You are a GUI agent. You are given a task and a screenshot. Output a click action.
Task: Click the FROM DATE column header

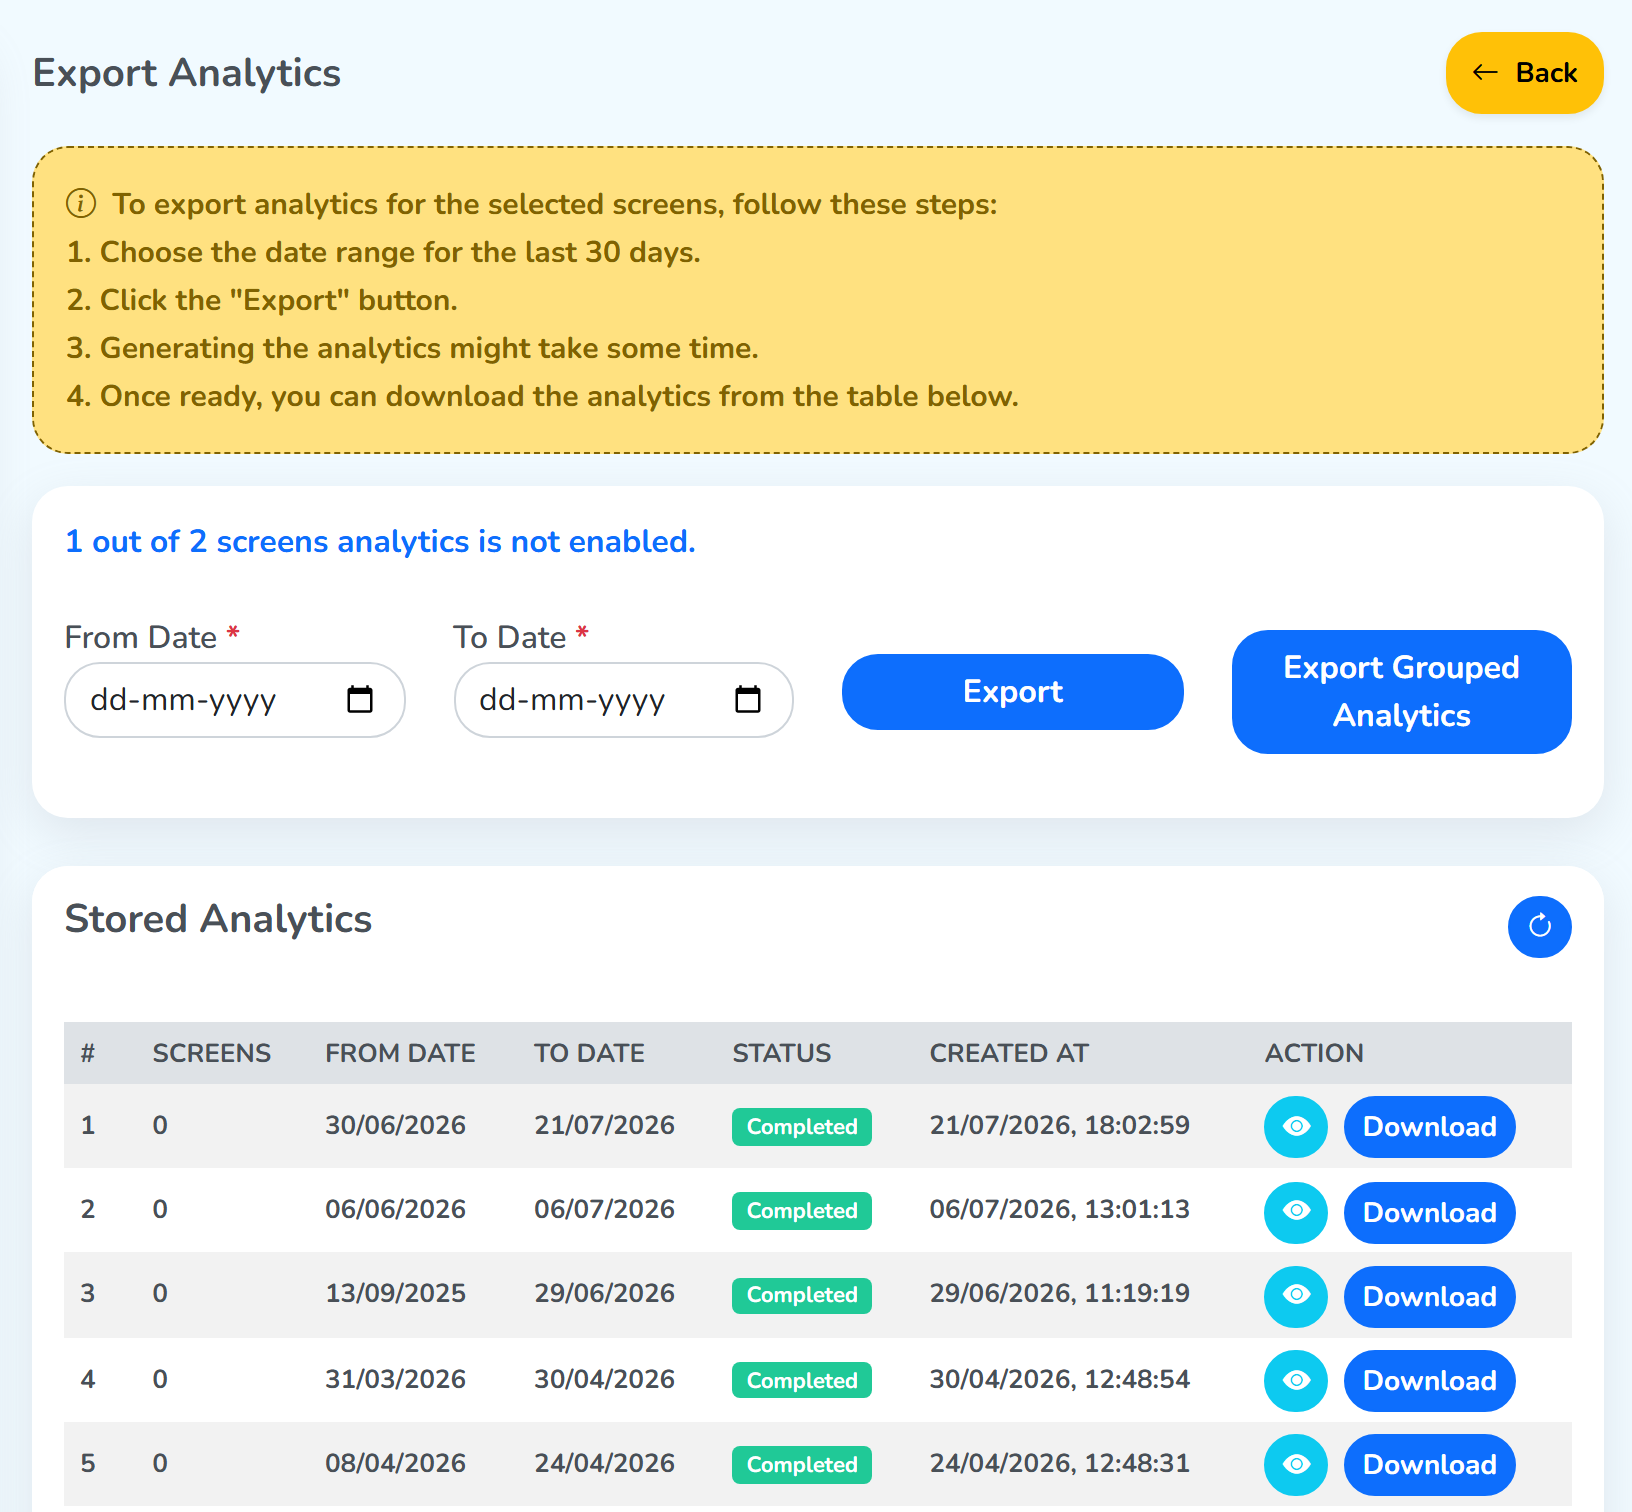coord(400,1053)
